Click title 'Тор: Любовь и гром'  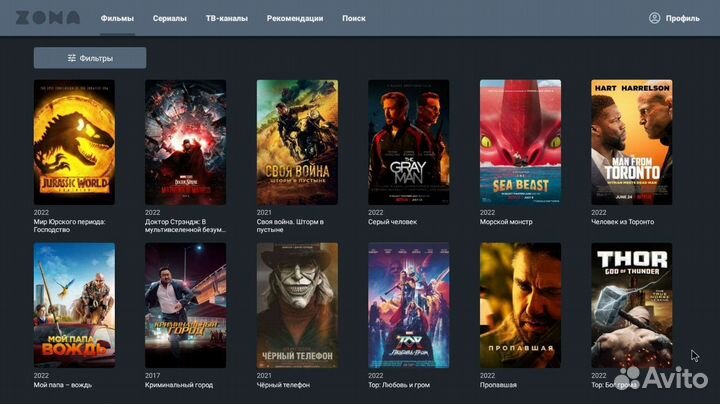point(399,385)
